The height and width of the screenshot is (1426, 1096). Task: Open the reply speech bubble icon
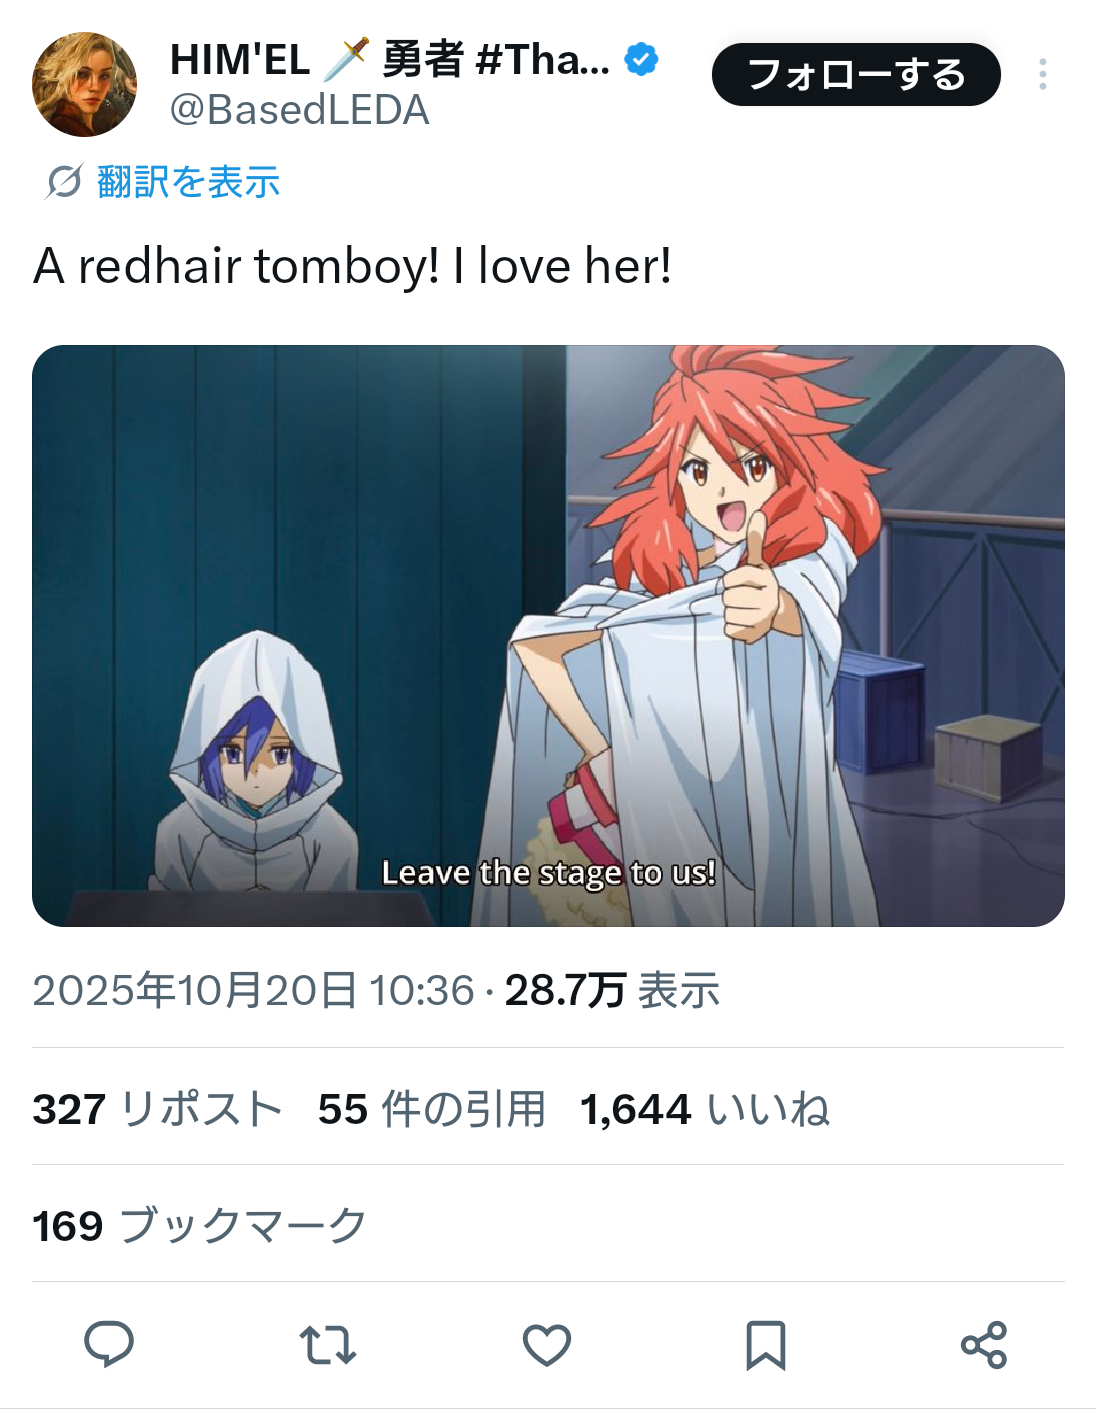tap(109, 1344)
